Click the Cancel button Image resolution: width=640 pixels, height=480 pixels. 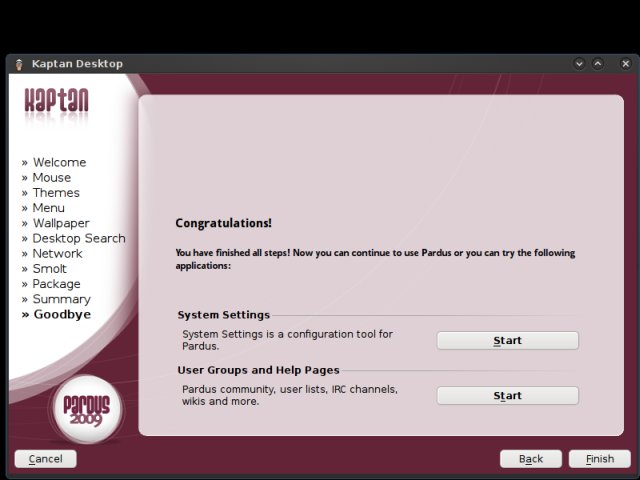[x=45, y=459]
